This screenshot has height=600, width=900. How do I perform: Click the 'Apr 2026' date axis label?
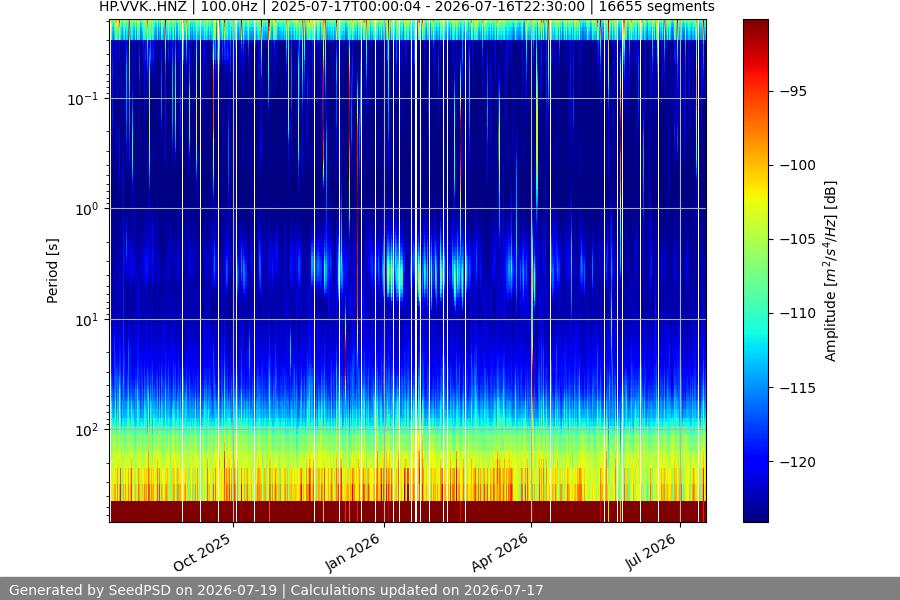pos(499,552)
